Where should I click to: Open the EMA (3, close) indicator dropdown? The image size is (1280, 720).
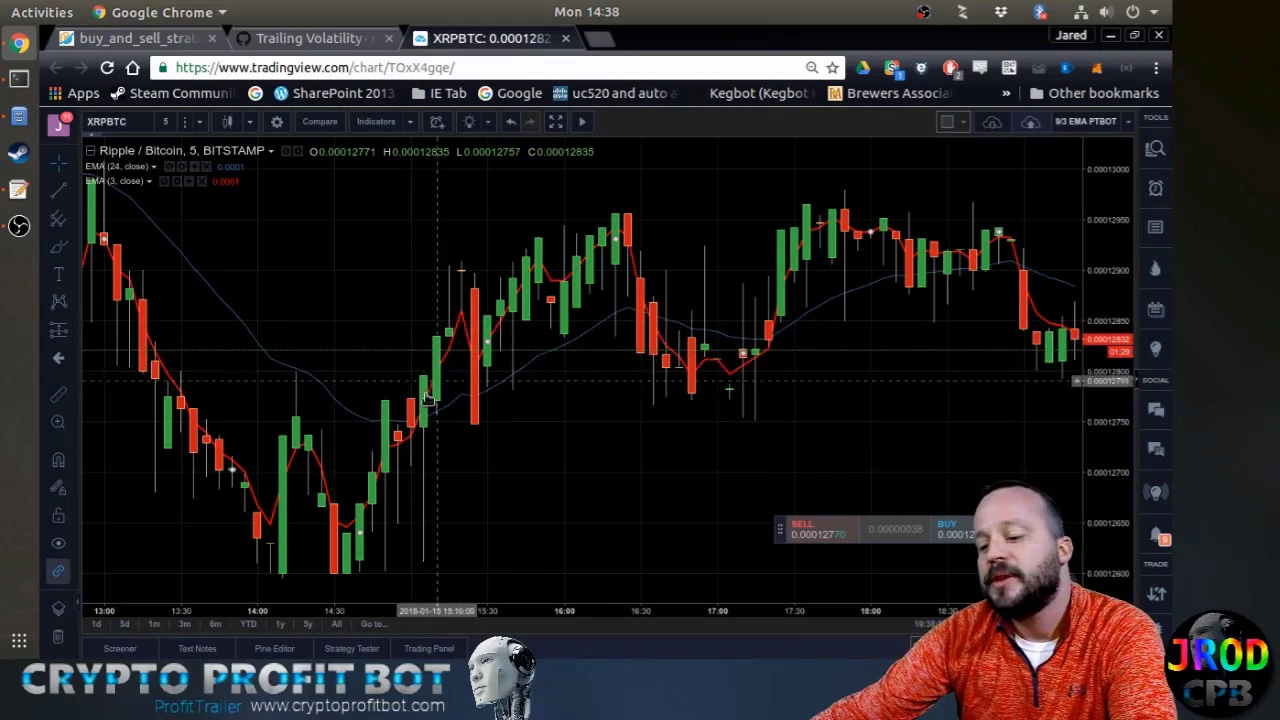(149, 182)
